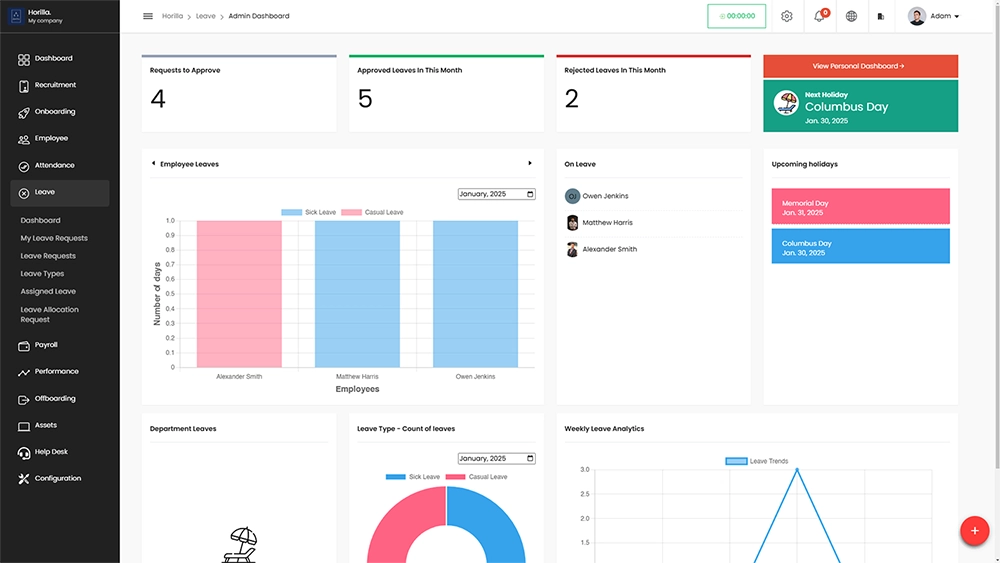Open the Employee Leaves month picker
This screenshot has height=563, width=1000.
pyautogui.click(x=496, y=194)
